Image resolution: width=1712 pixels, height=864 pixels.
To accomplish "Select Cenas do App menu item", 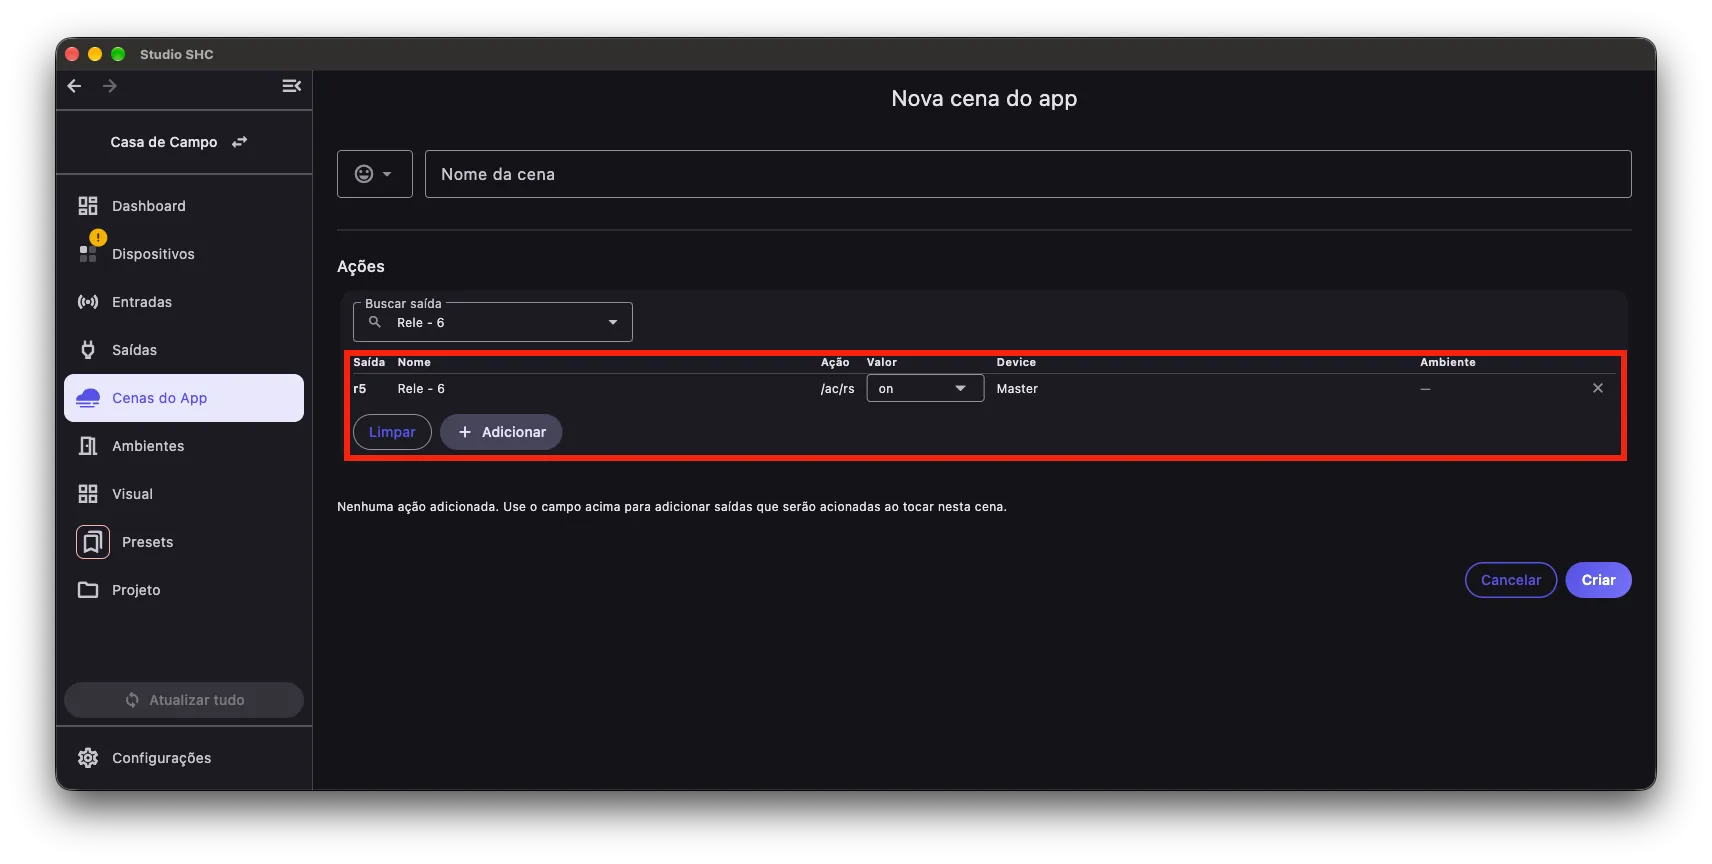I will [x=184, y=398].
